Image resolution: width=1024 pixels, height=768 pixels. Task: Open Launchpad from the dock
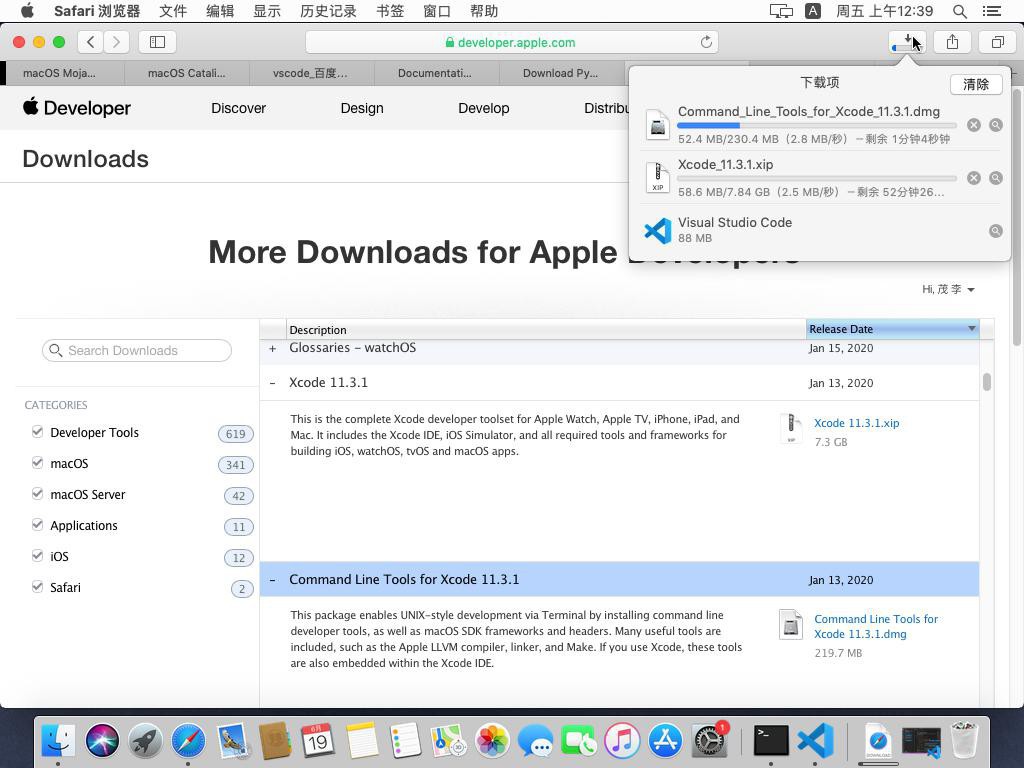tap(145, 741)
